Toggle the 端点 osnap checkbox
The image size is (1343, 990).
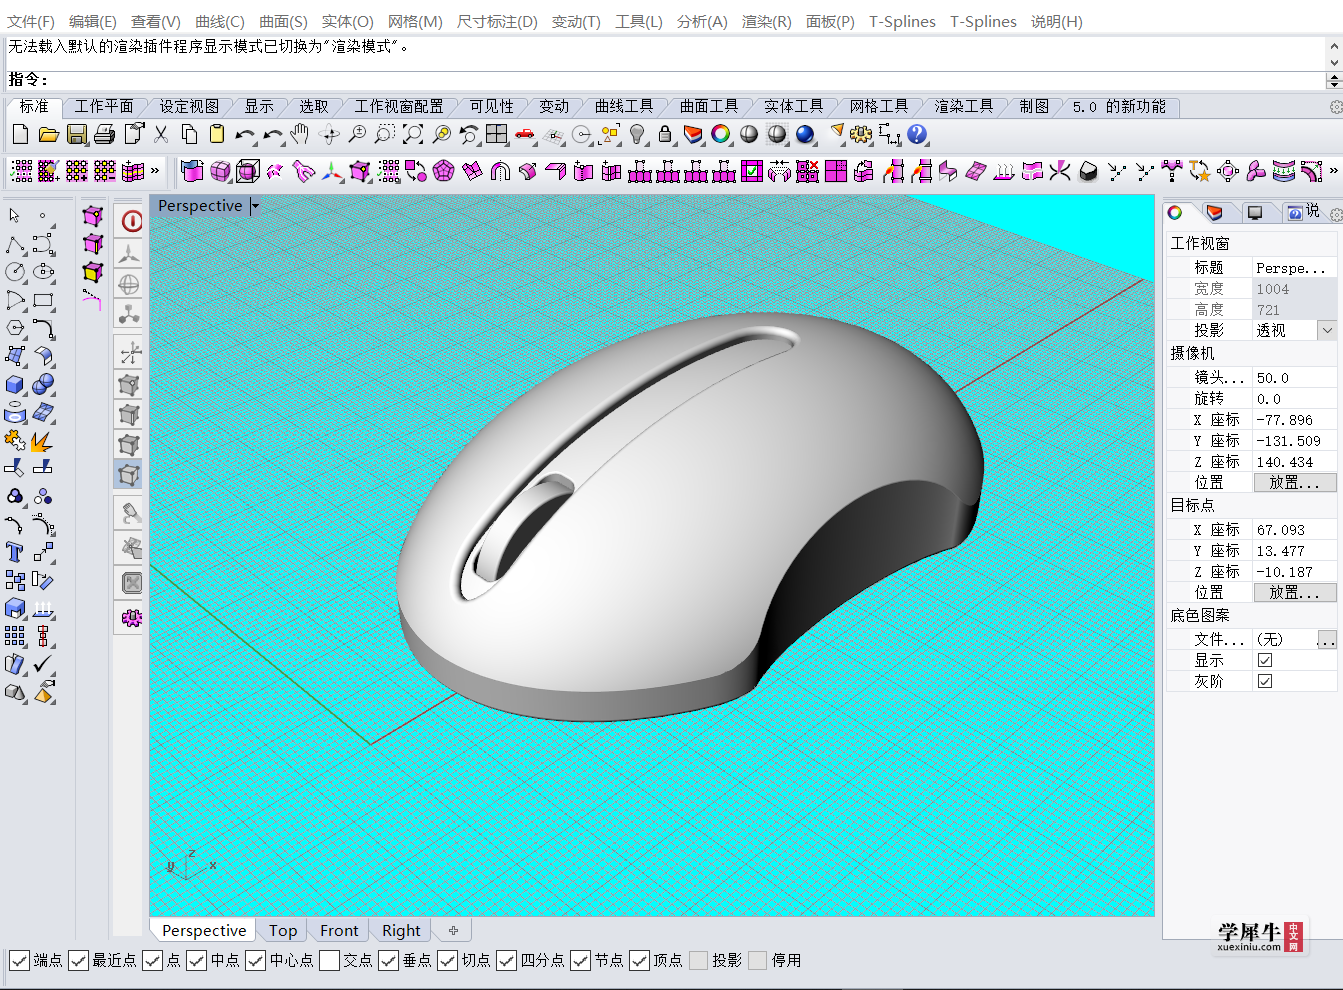[19, 961]
